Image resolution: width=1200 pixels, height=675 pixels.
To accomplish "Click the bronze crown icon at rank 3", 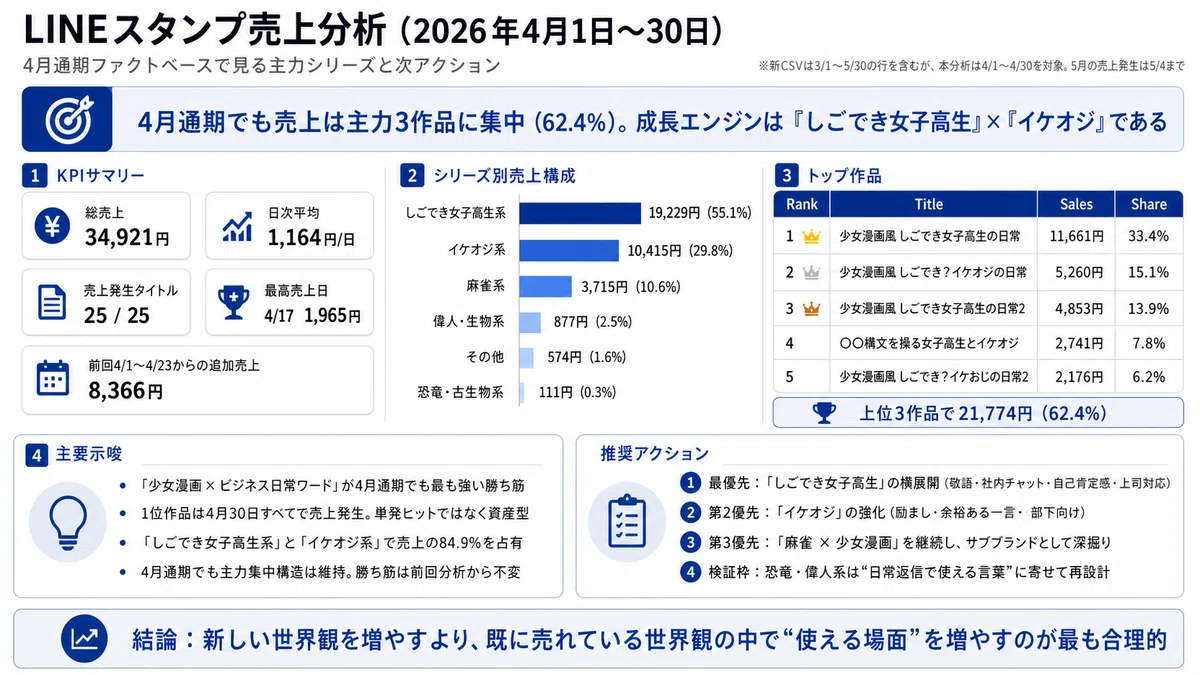I will click(811, 308).
